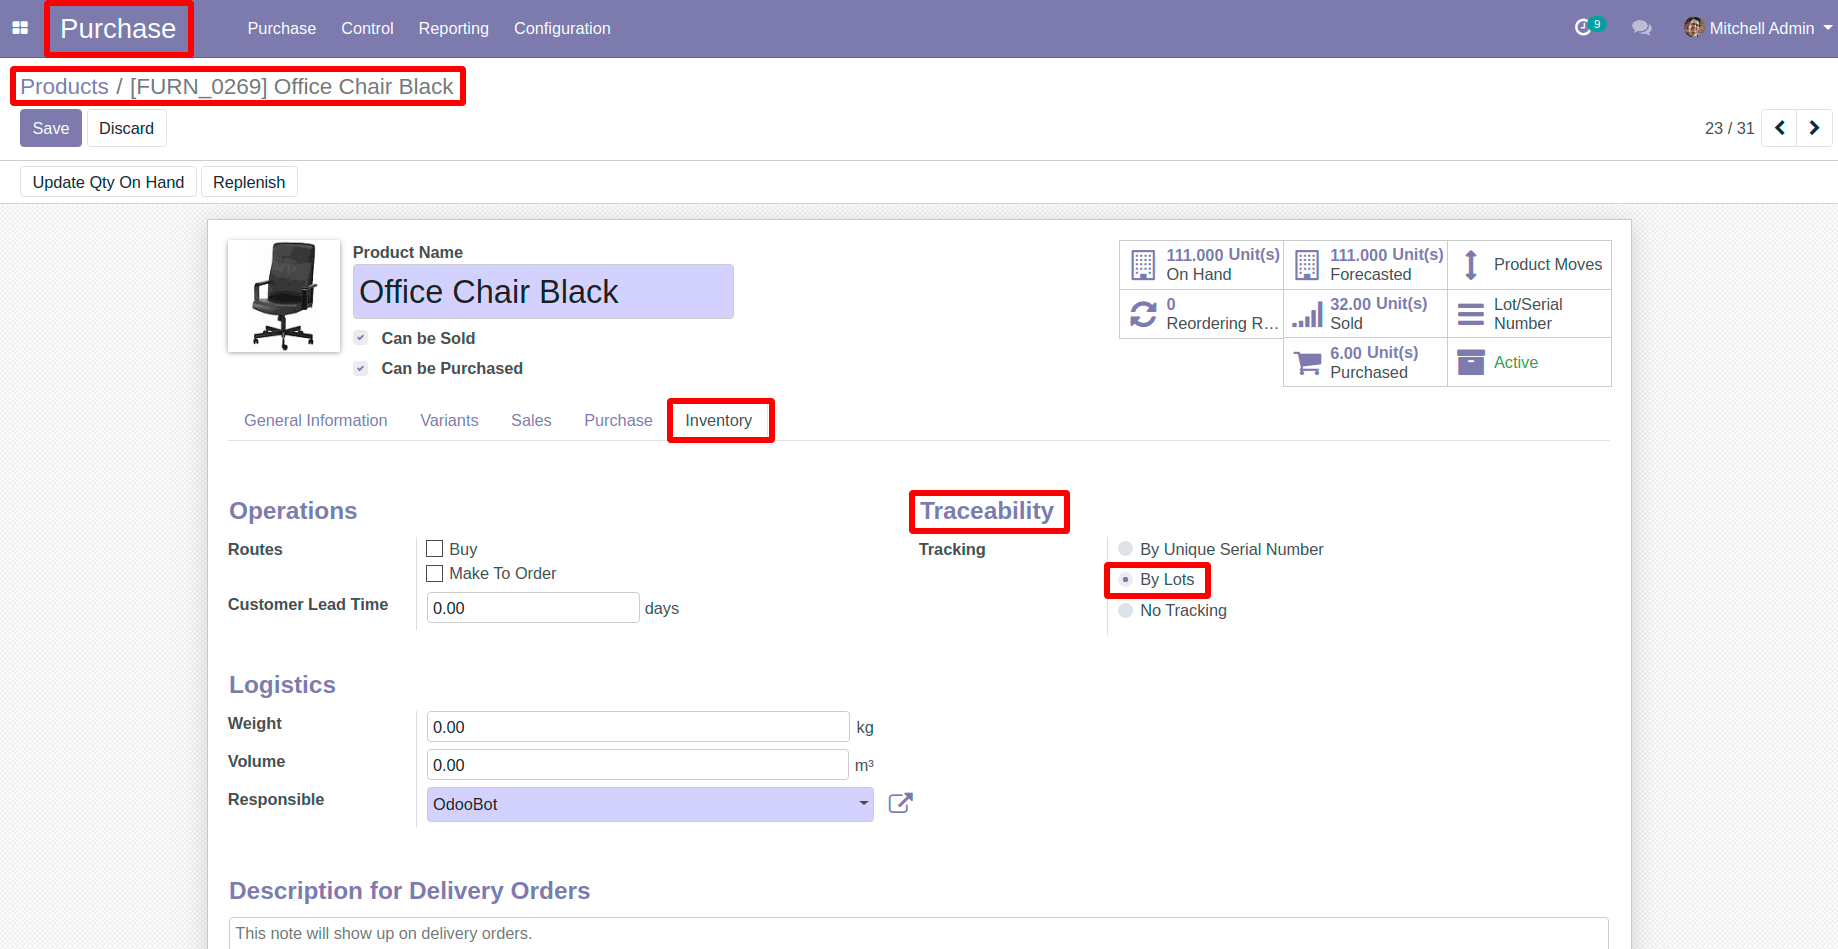Open Reordering Rules stat button
This screenshot has height=949, width=1838.
1201,314
